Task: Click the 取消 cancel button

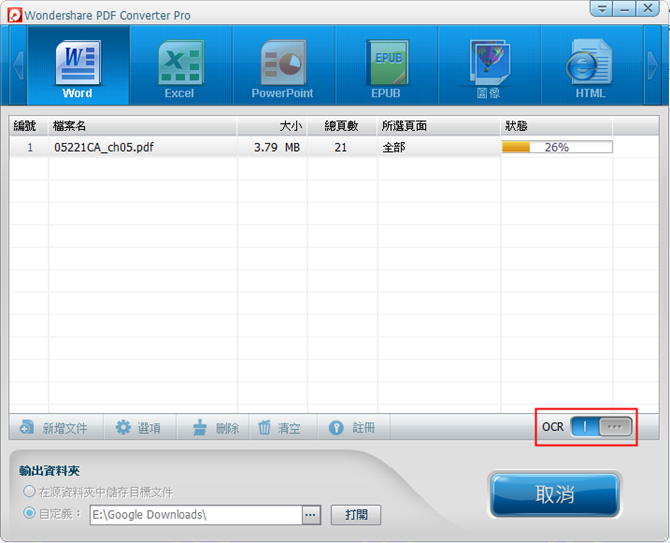Action: coord(554,495)
